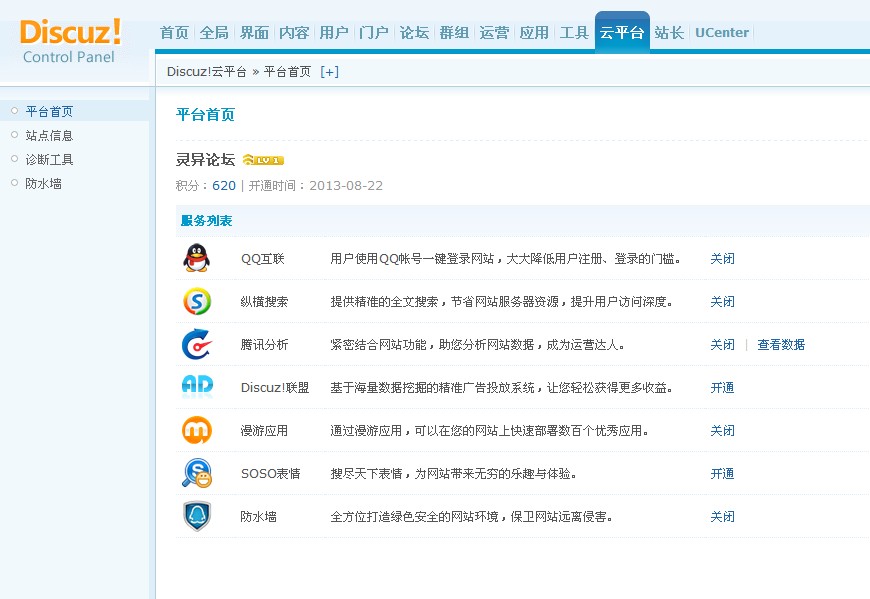Expand the [+] shortcut in breadcrumb
This screenshot has width=870, height=599.
click(x=329, y=72)
